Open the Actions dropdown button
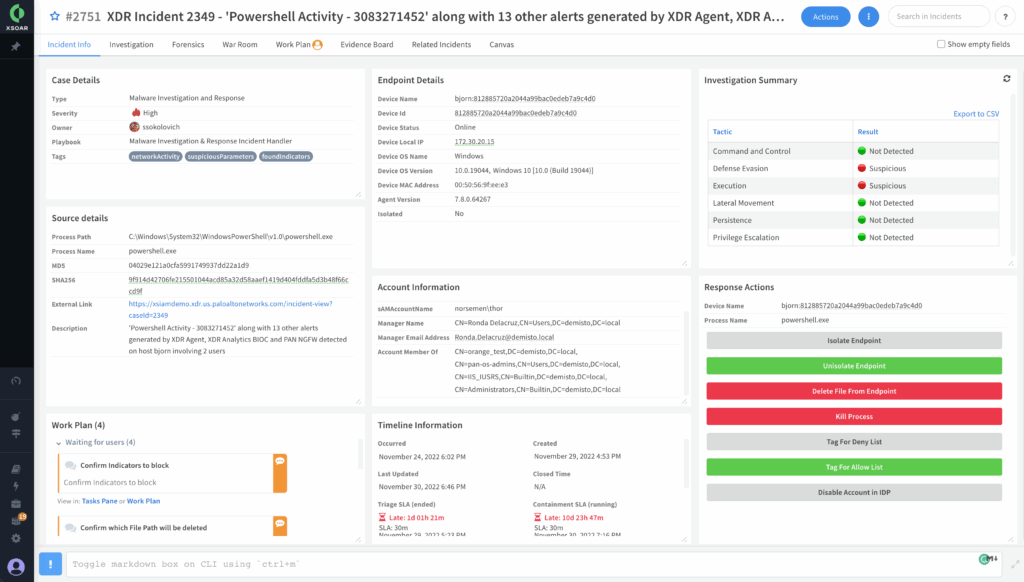Viewport: 1024px width, 582px height. (x=825, y=17)
